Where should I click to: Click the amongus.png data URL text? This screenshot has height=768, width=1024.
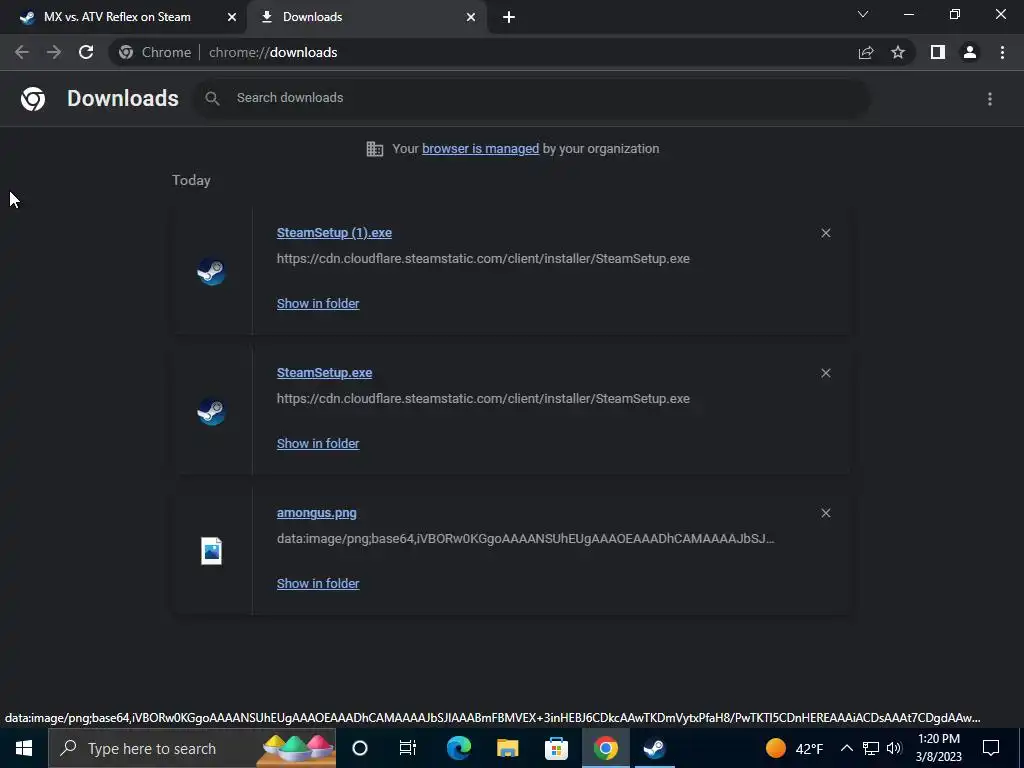[x=526, y=539]
